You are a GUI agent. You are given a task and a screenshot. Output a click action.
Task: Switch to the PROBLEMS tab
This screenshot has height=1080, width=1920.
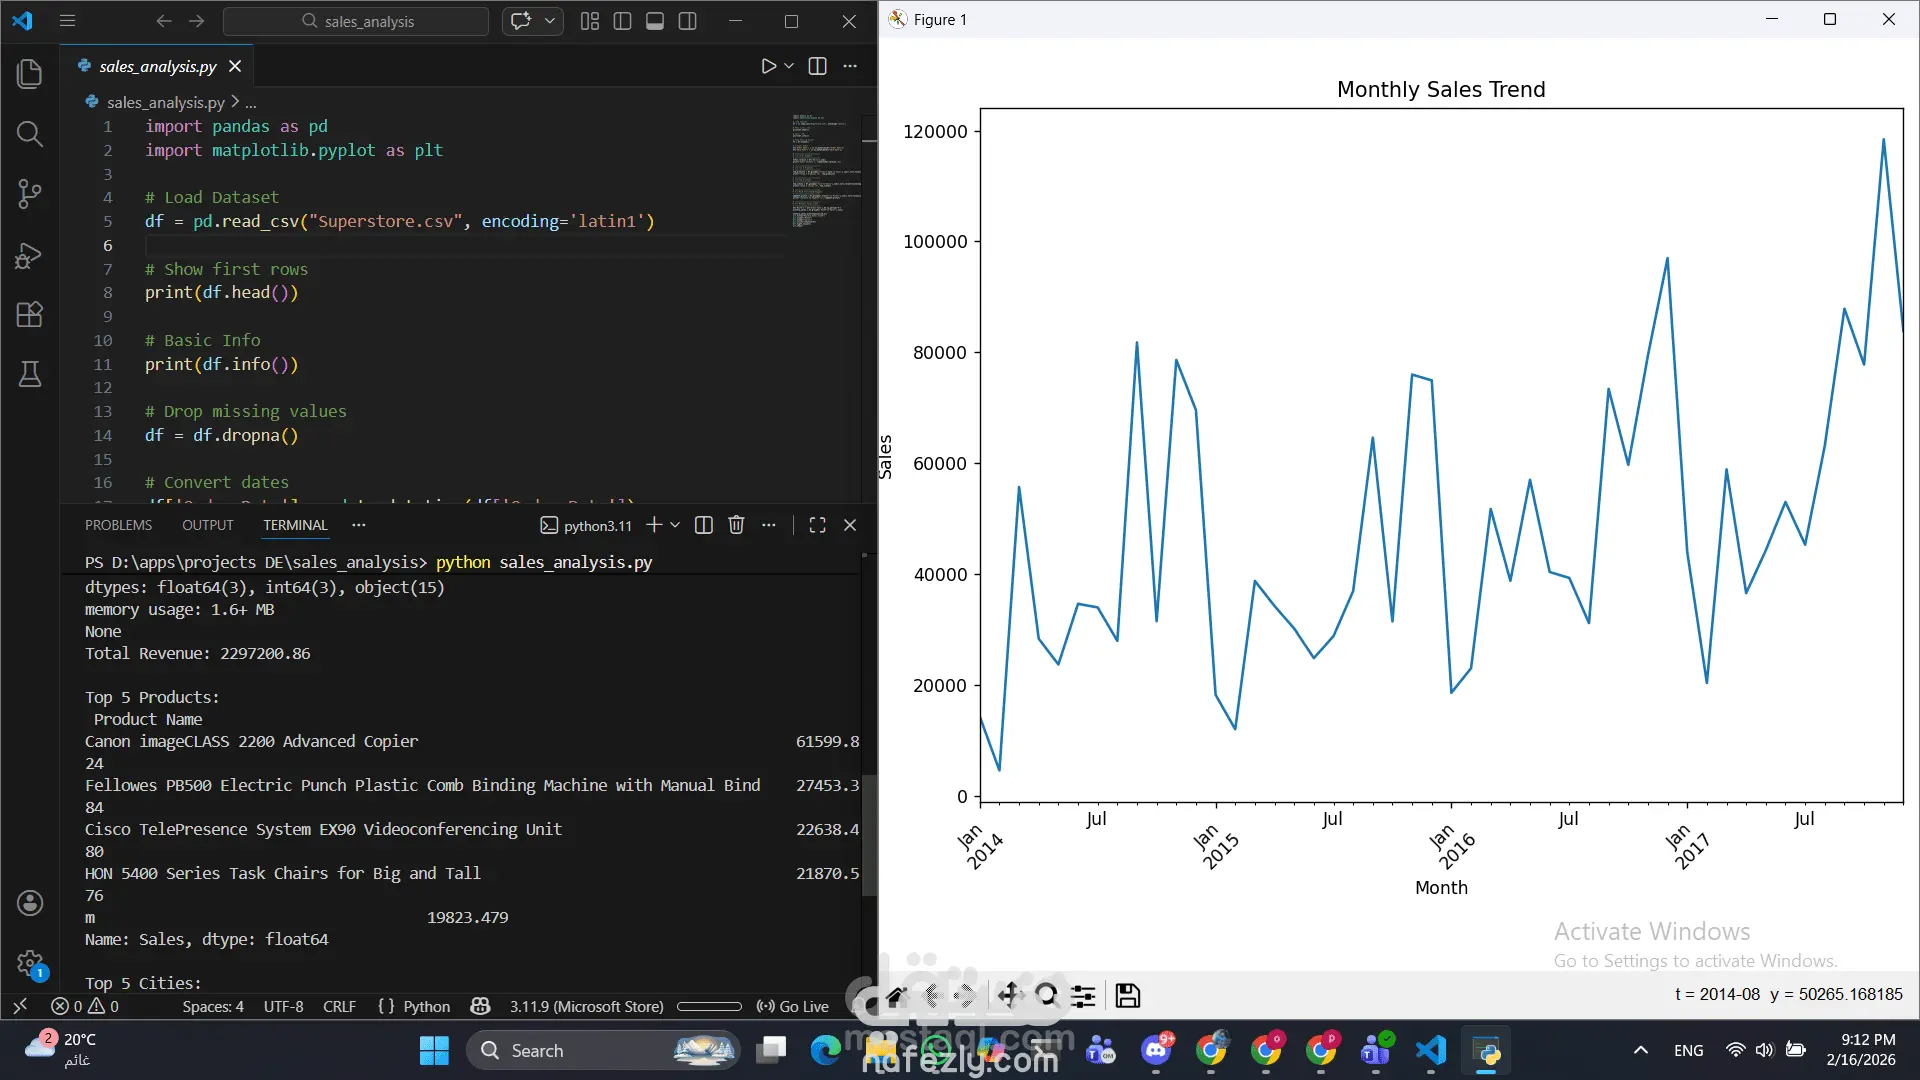(x=118, y=525)
